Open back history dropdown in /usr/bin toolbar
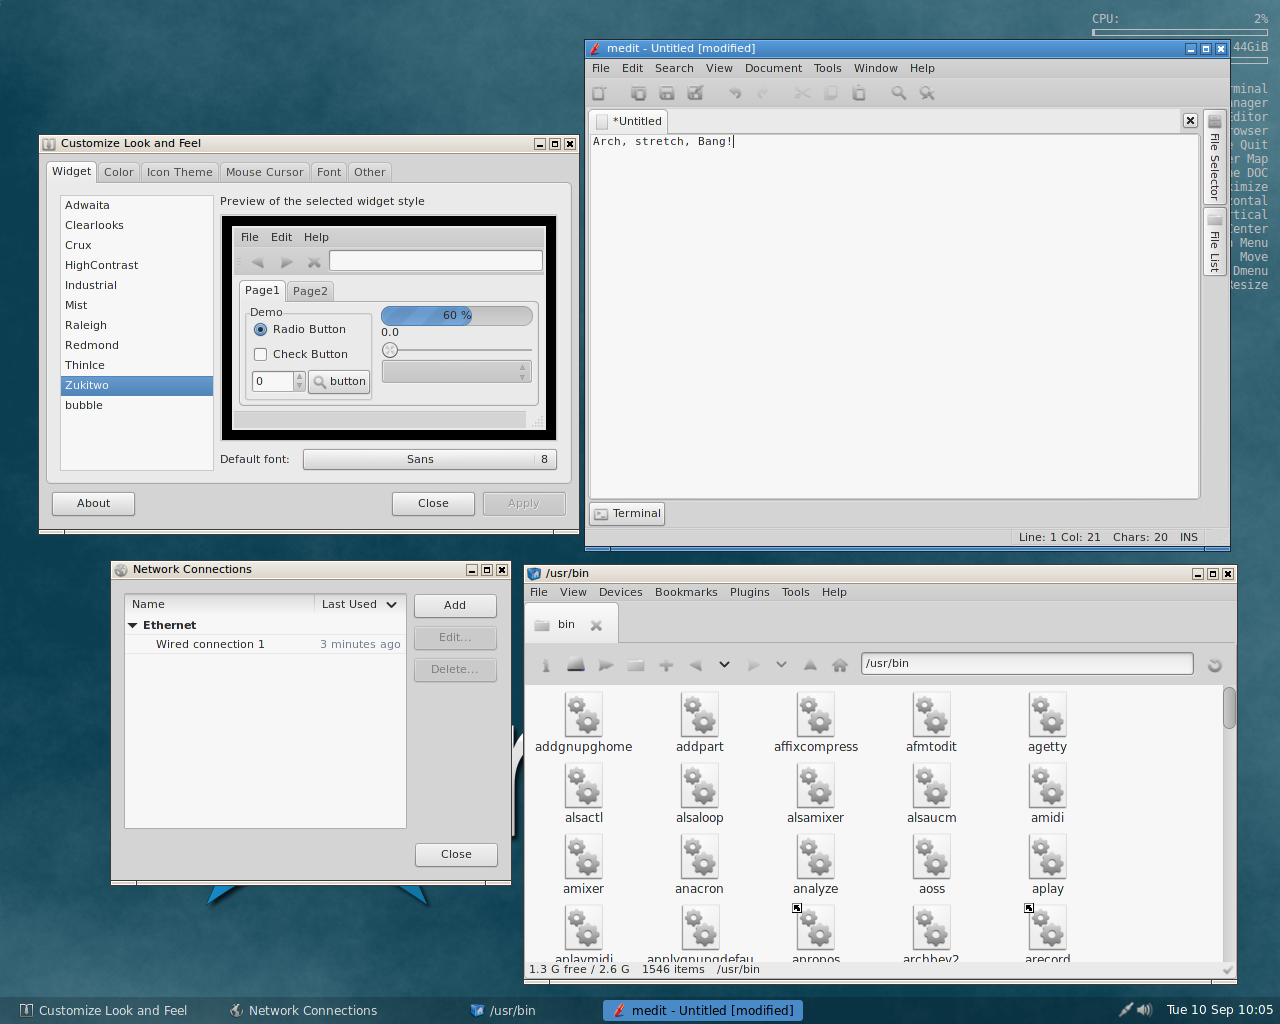This screenshot has width=1280, height=1024. coord(724,665)
